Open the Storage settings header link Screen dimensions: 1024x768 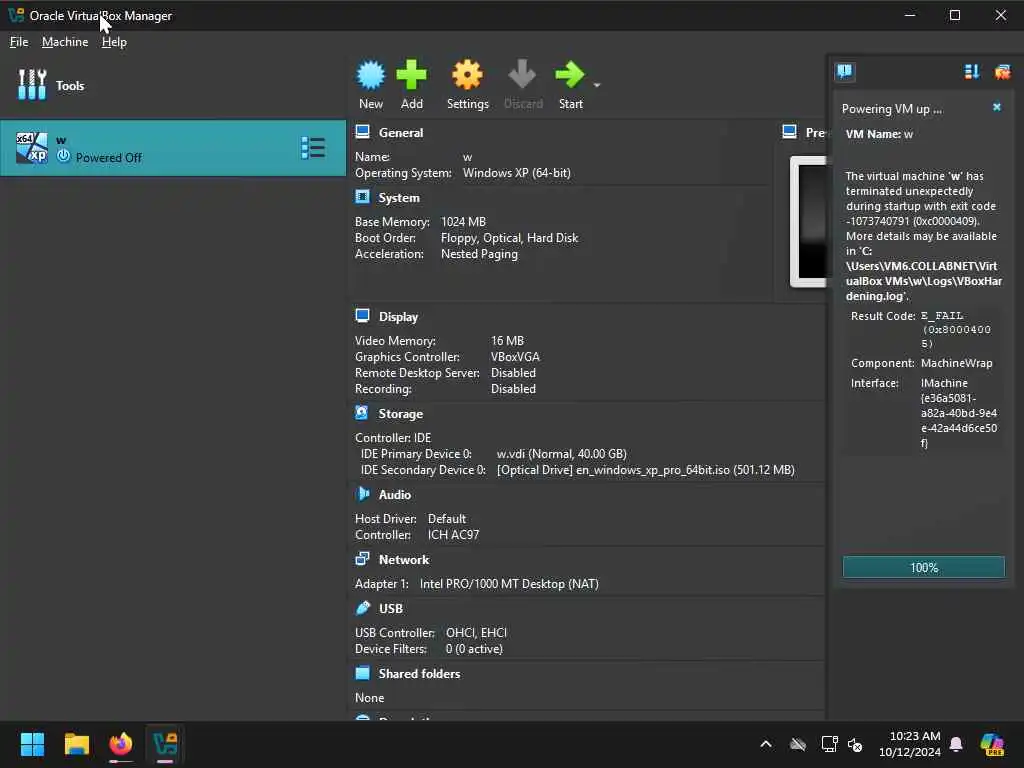click(x=400, y=414)
